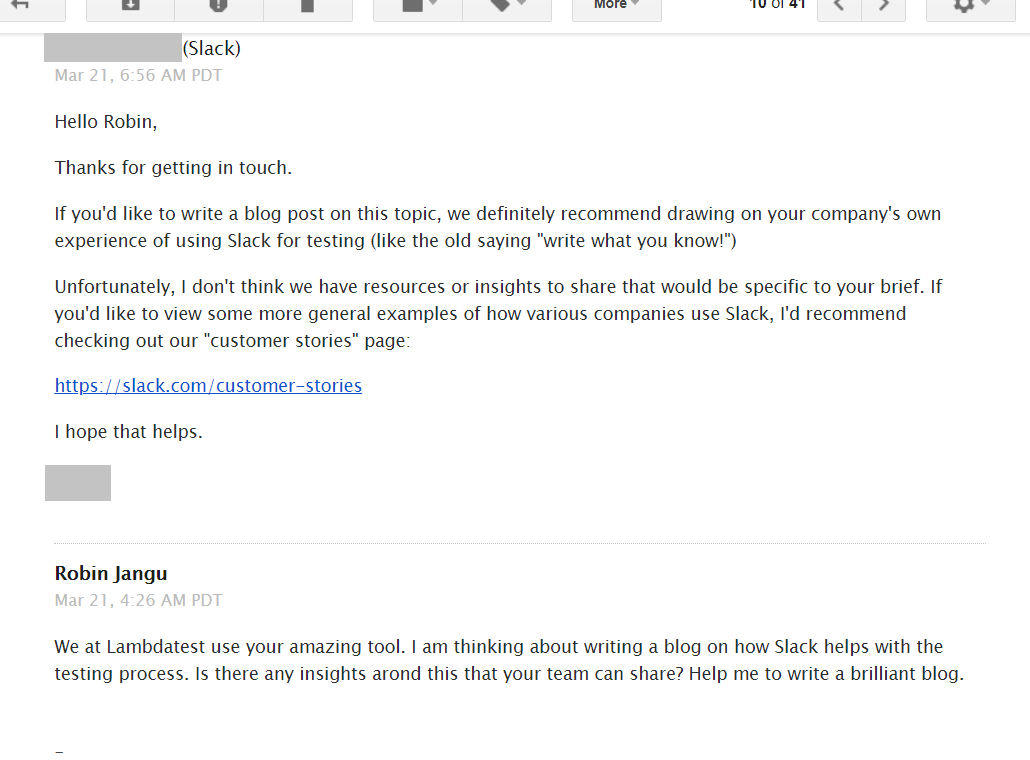Click the paragraph starting 'We at Lambdatest'
Viewport: 1030px width, 760px height.
pos(509,660)
